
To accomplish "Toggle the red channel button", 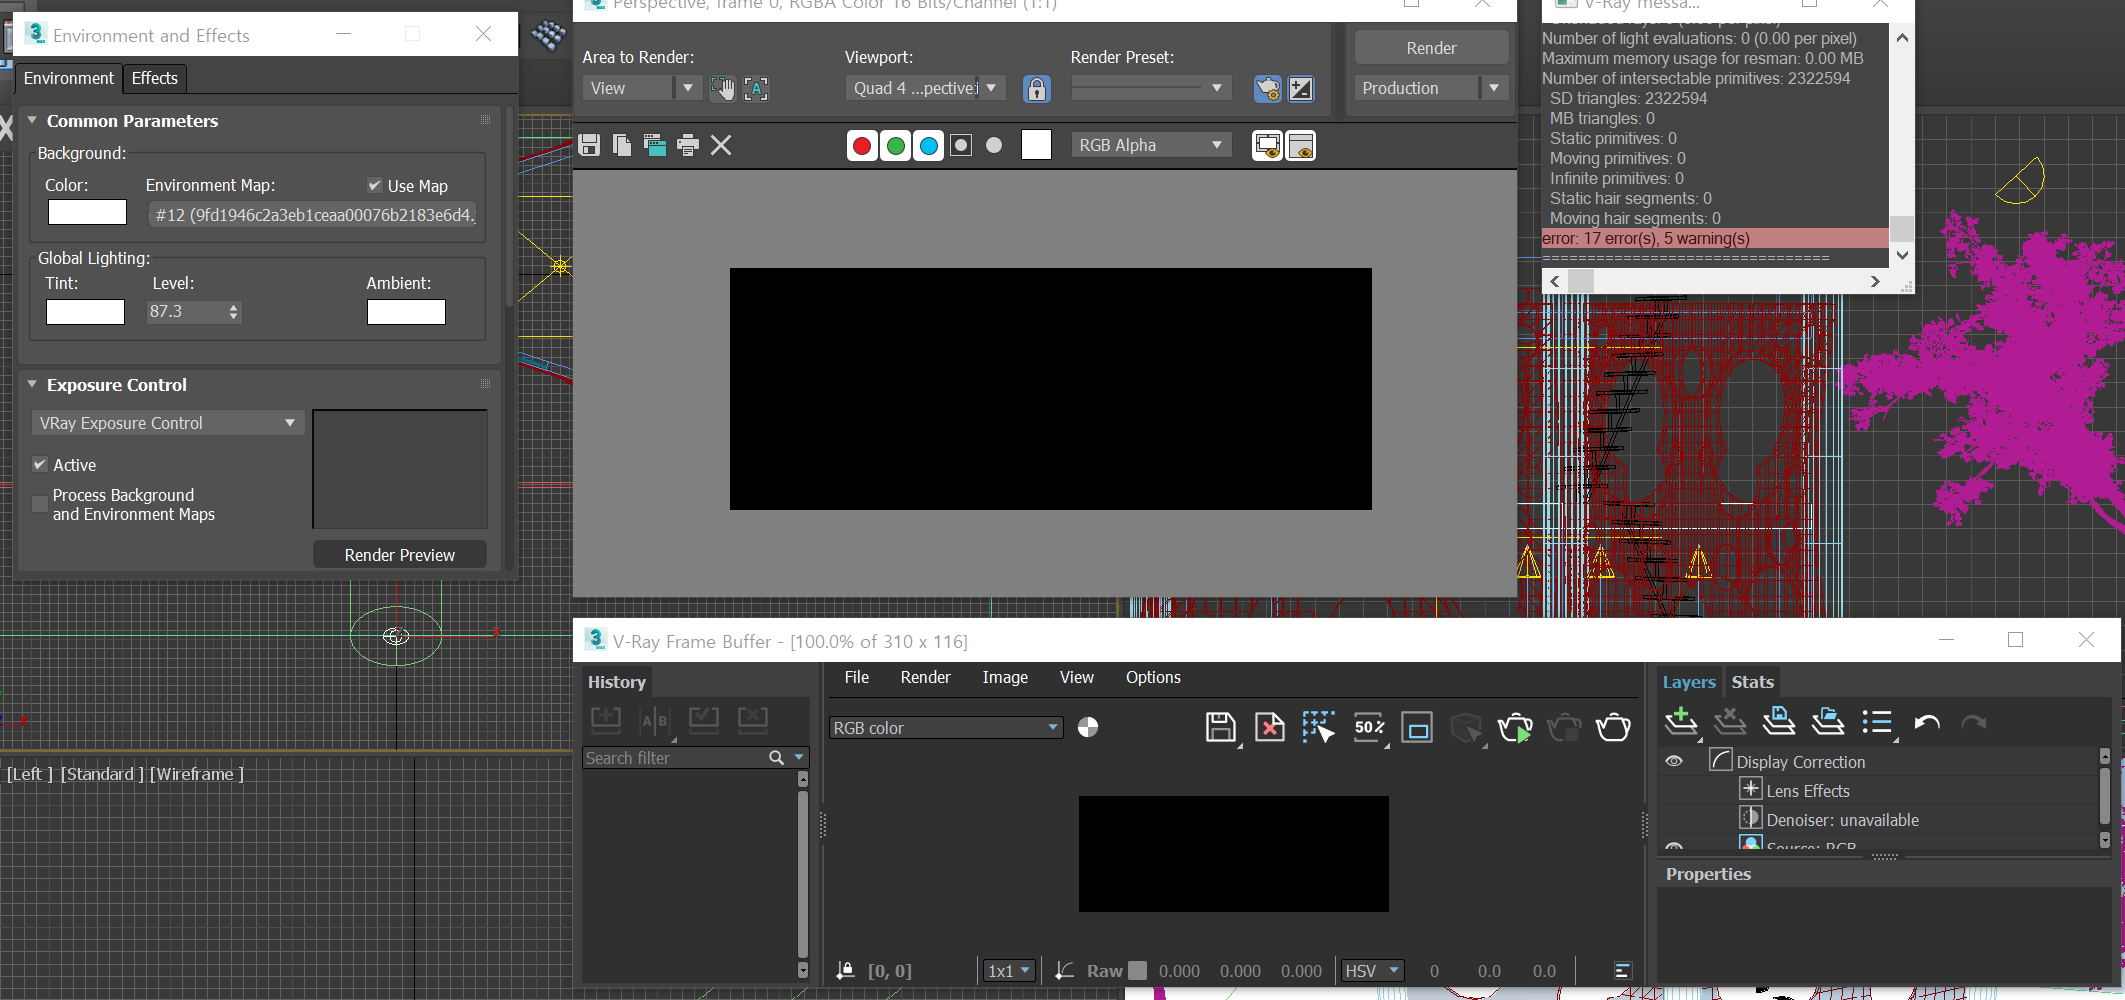I will click(862, 145).
